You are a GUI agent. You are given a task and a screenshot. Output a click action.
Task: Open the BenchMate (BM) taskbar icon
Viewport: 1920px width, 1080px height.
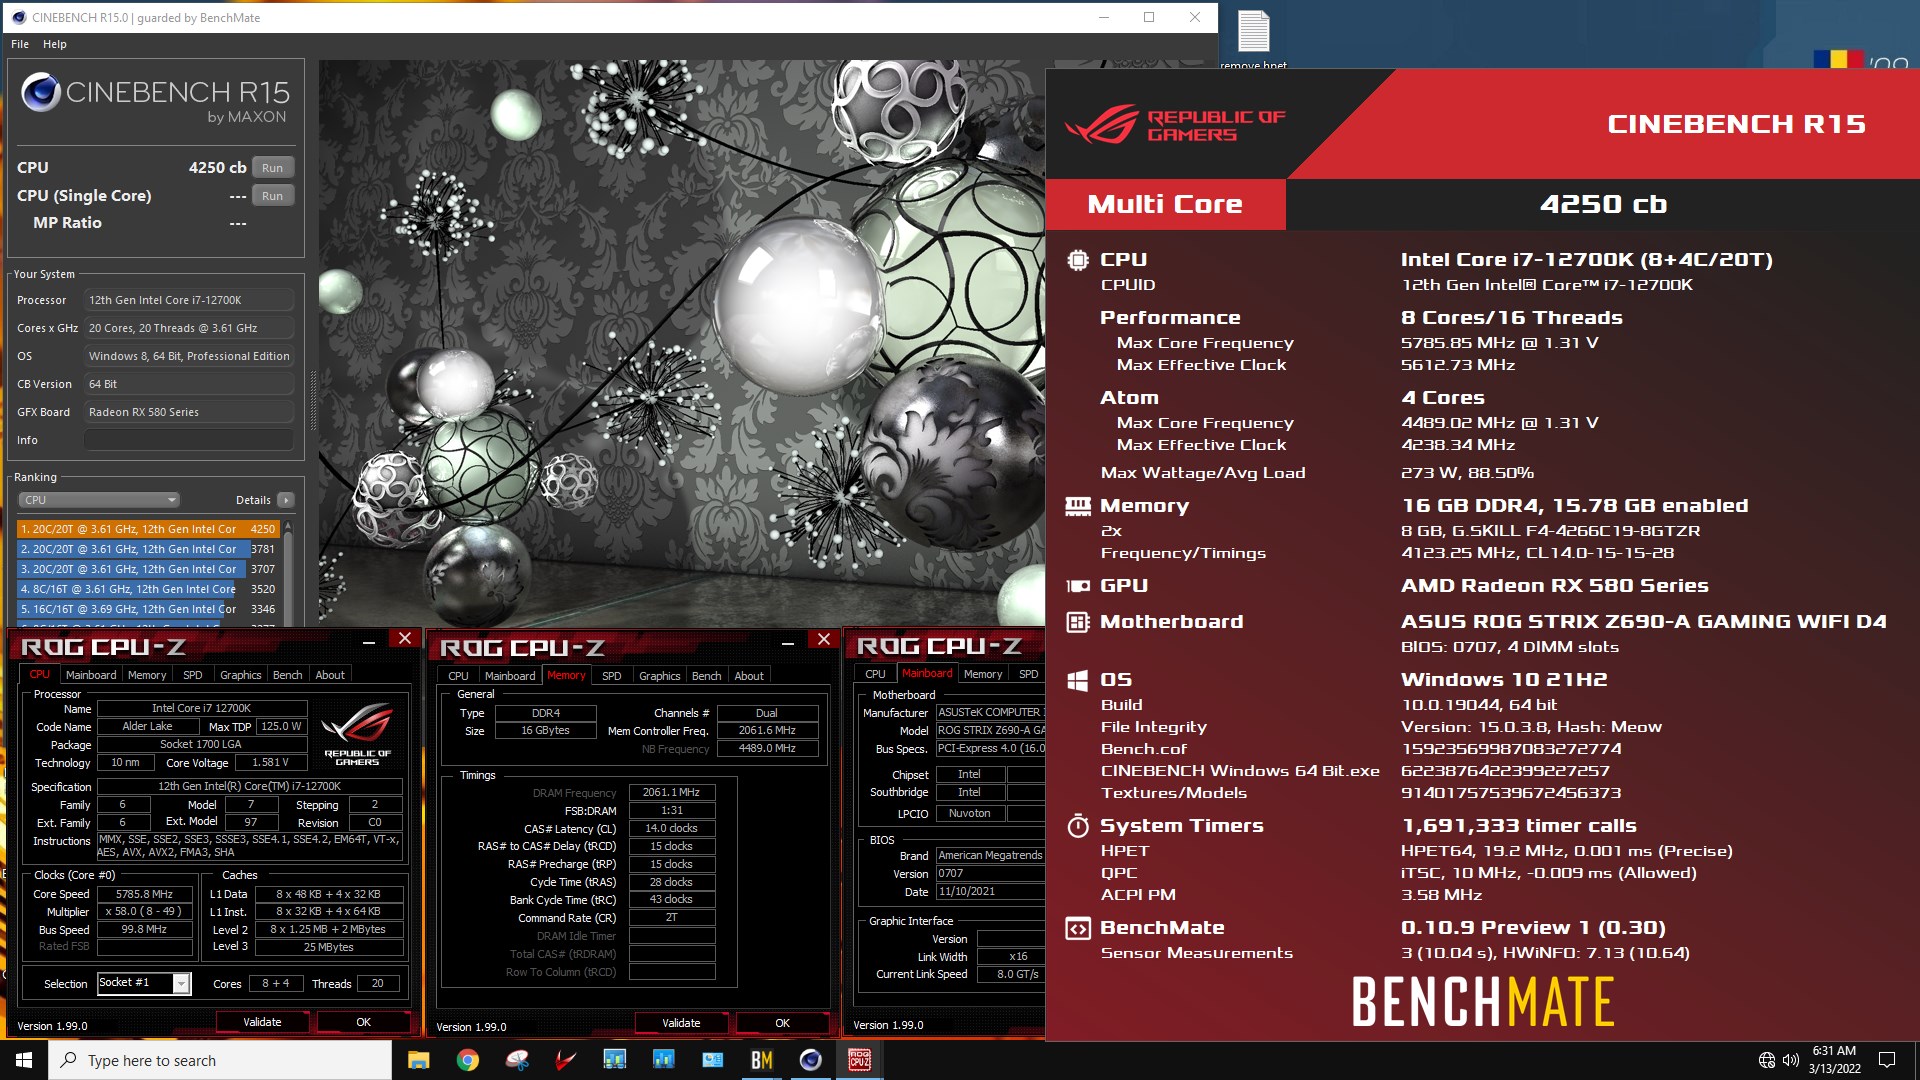pyautogui.click(x=761, y=1060)
